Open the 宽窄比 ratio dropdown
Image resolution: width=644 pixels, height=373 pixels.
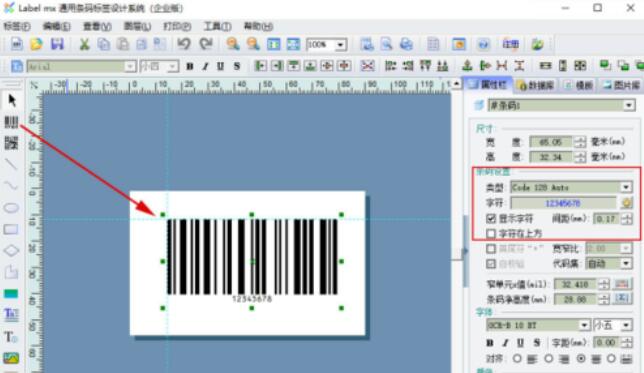(626, 248)
